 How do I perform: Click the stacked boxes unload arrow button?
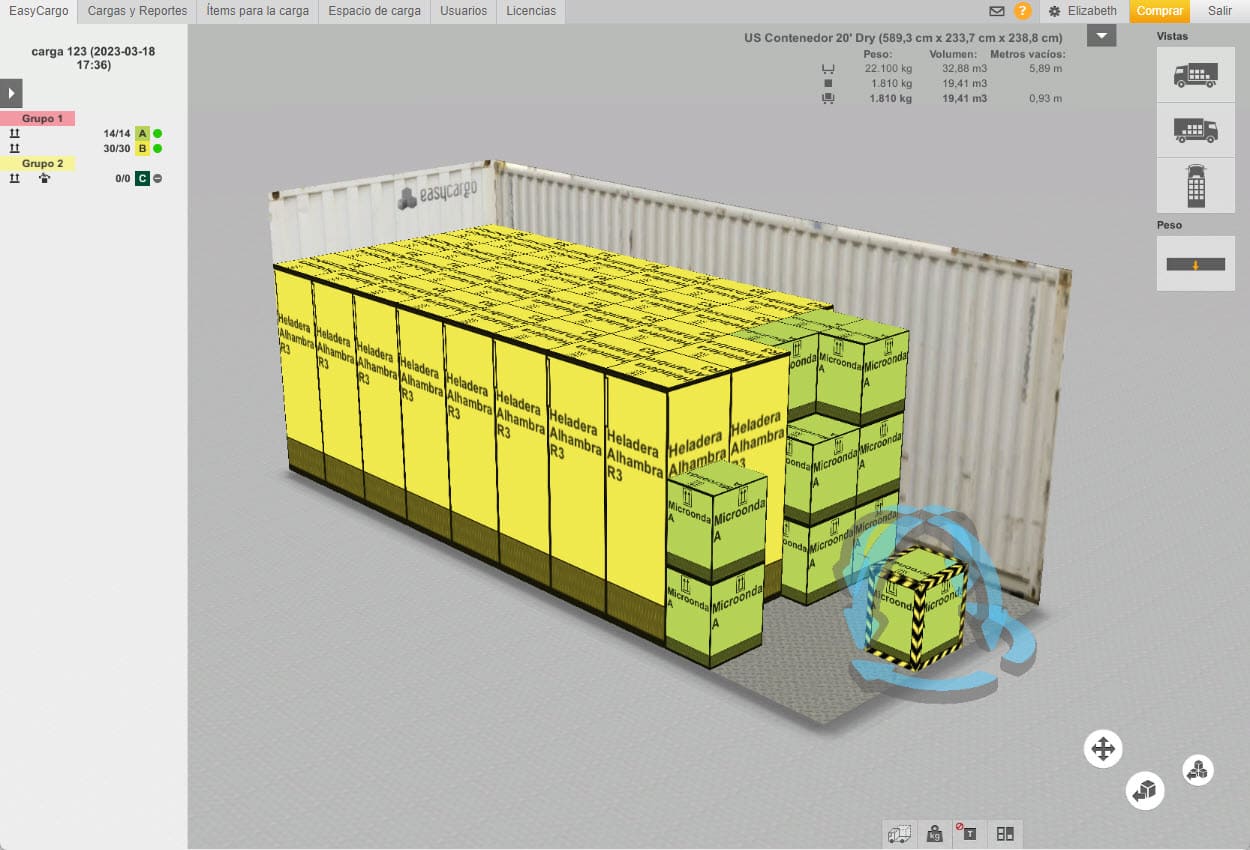[1198, 769]
